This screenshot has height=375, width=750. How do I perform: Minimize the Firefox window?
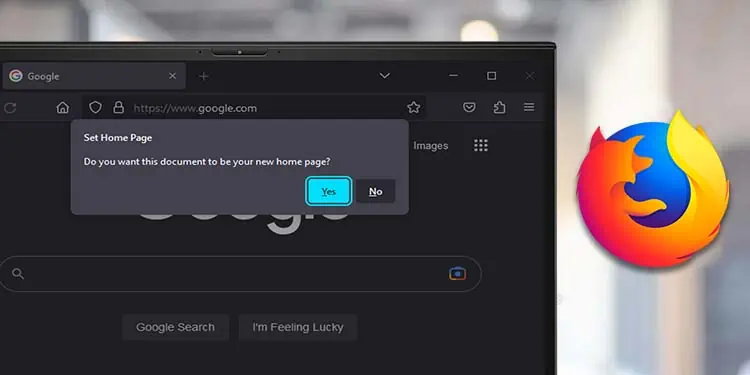click(x=453, y=76)
